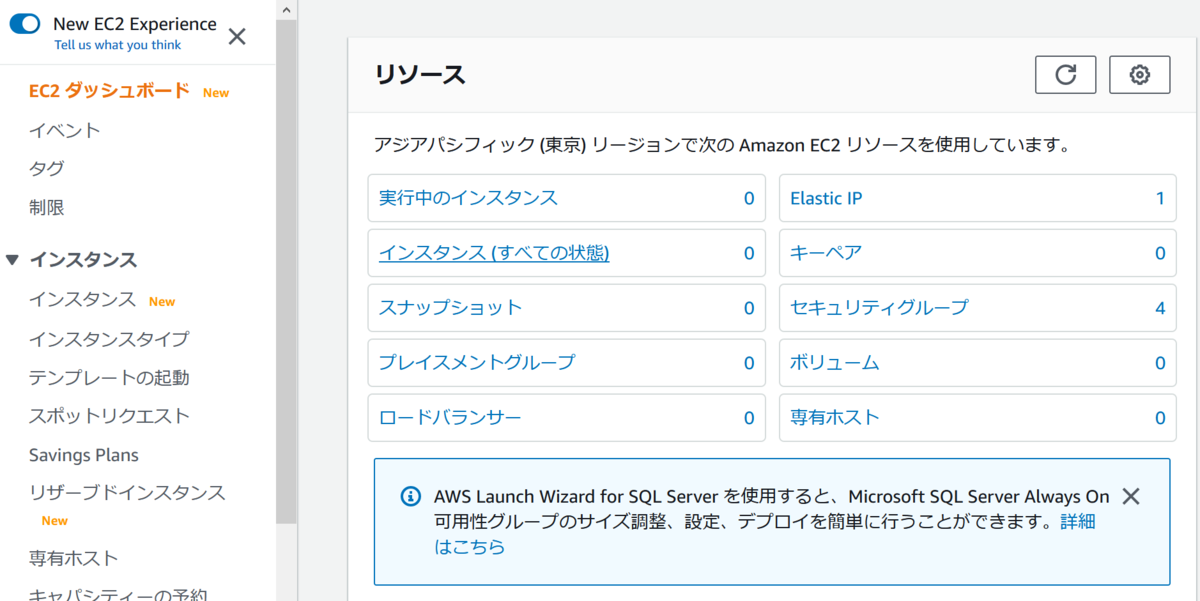This screenshot has height=601, width=1200.
Task: Open 制限 in the sidebar
Action: coord(47,208)
